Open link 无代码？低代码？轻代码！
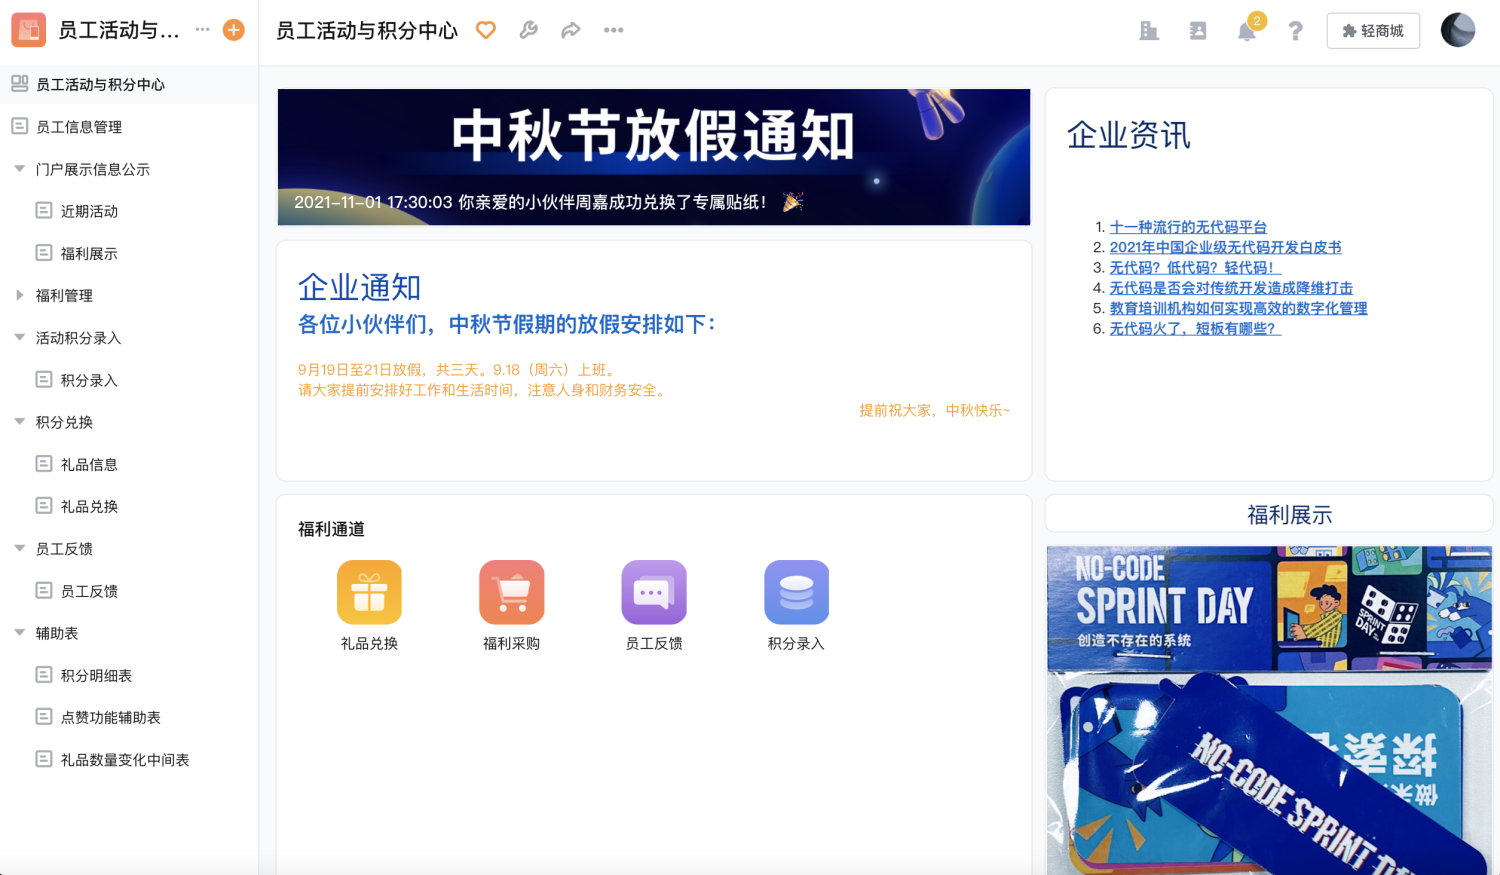 (1195, 267)
